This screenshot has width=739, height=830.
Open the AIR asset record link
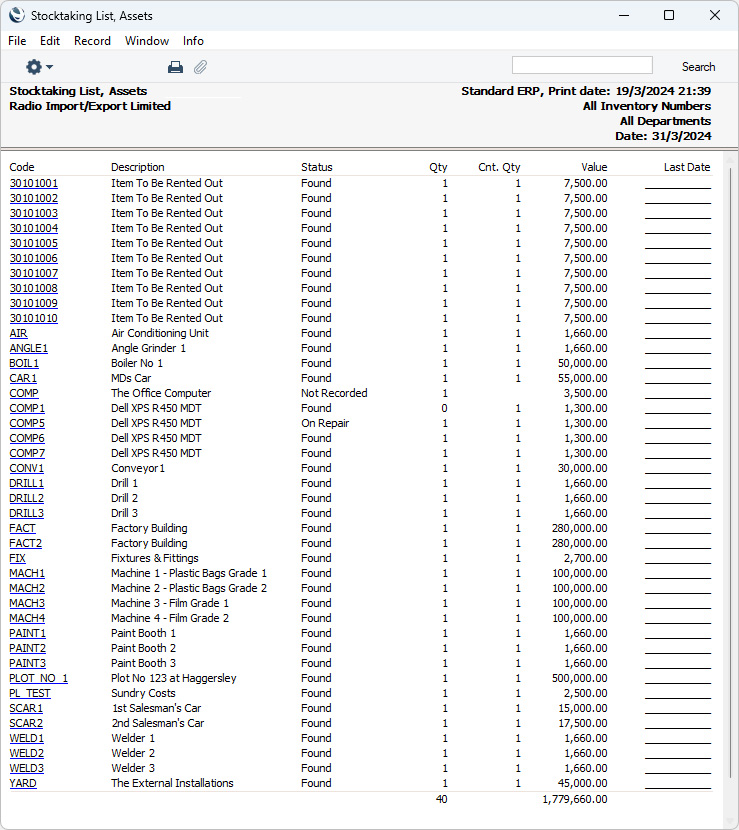point(18,333)
